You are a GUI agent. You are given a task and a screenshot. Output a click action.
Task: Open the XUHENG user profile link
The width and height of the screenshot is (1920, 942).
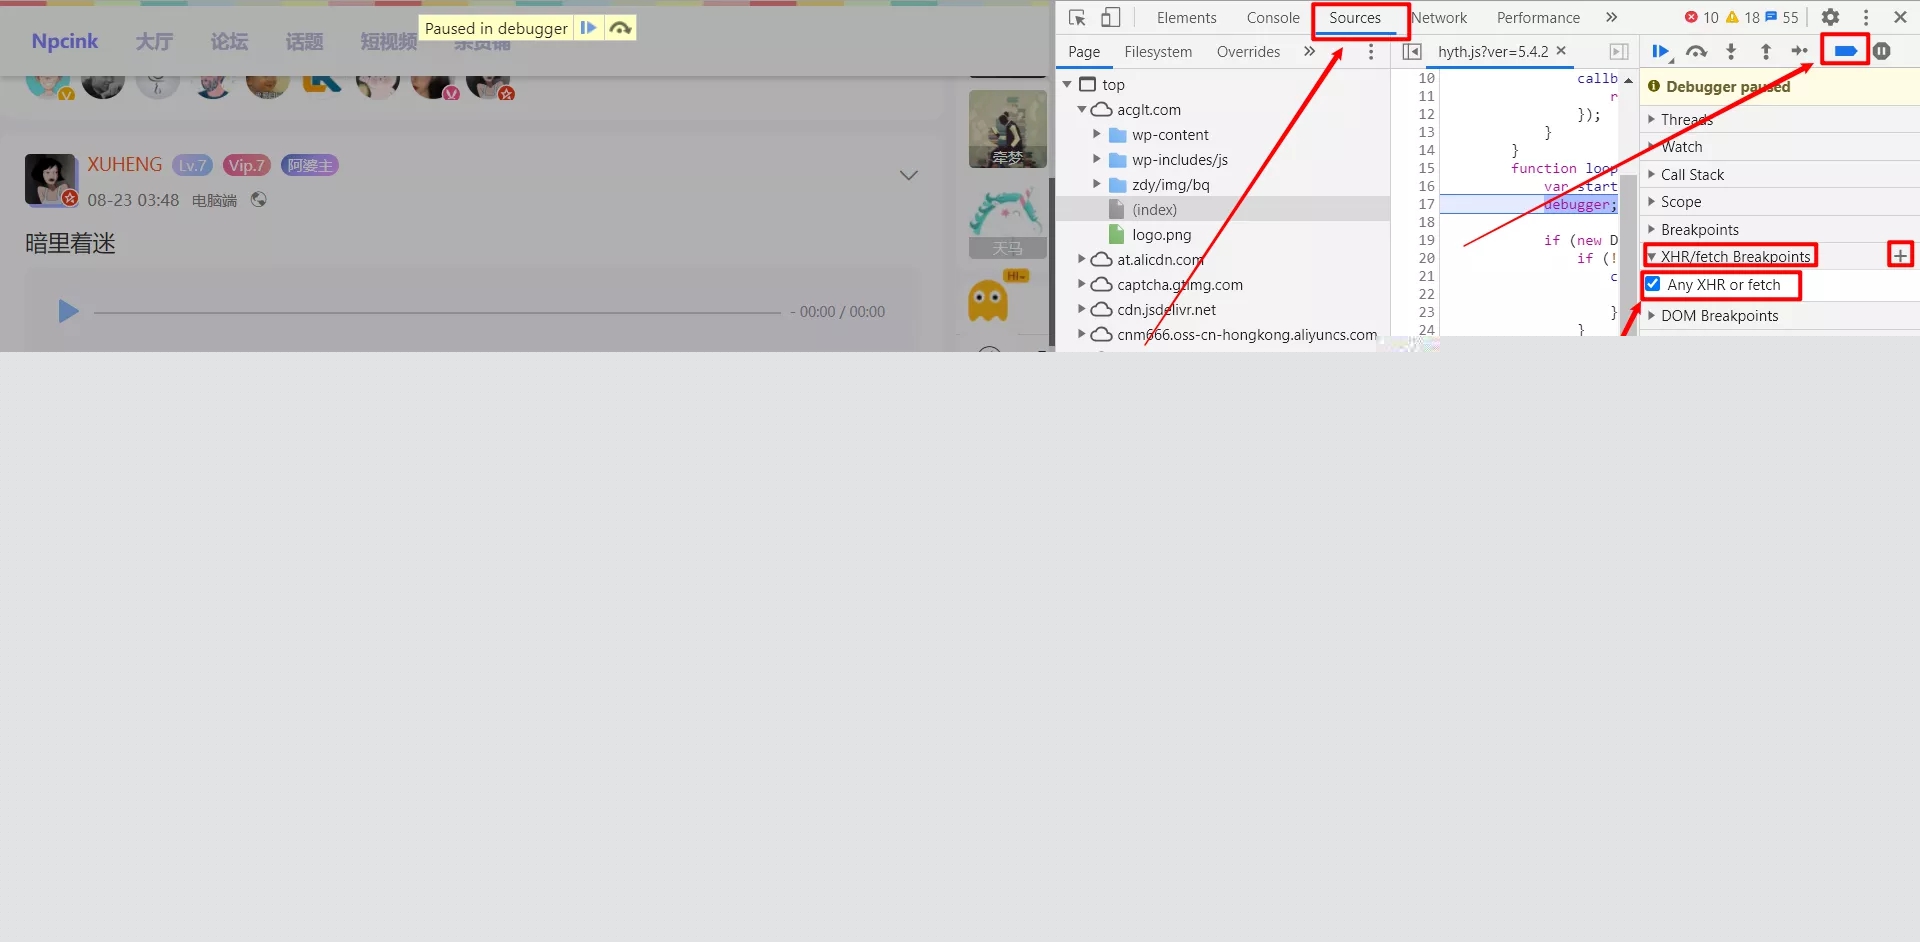tap(124, 165)
